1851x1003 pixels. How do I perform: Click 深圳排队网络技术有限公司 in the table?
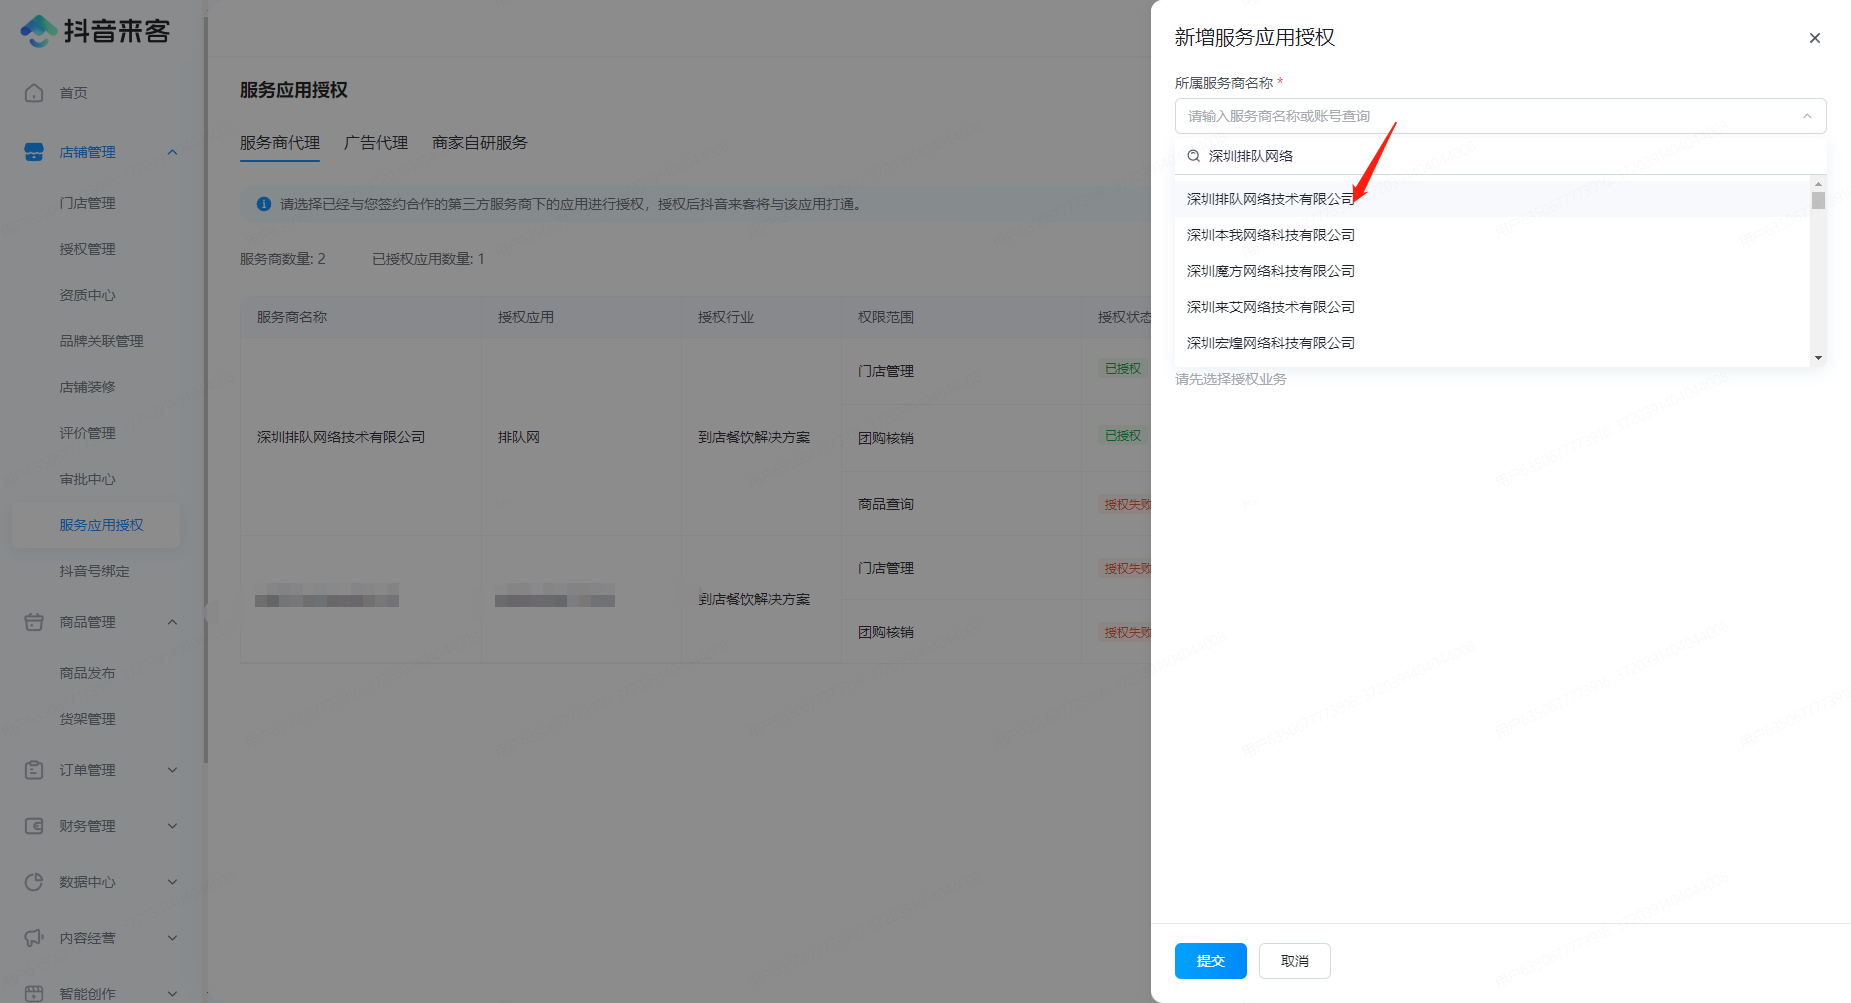341,437
